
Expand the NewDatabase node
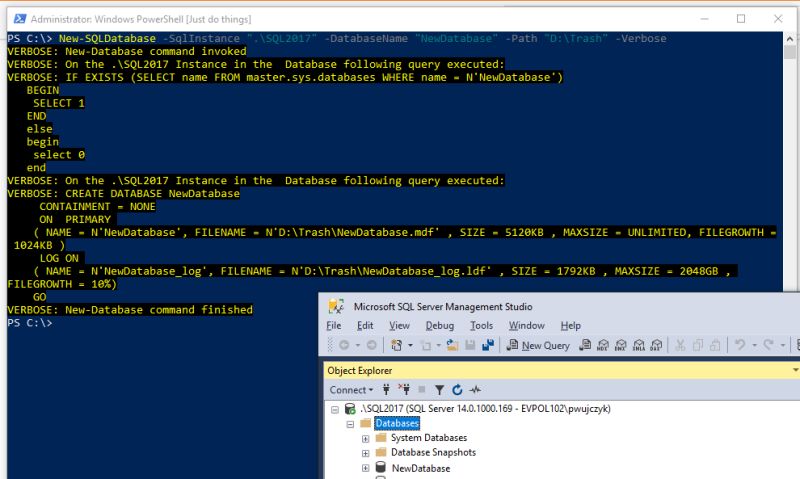coord(365,468)
